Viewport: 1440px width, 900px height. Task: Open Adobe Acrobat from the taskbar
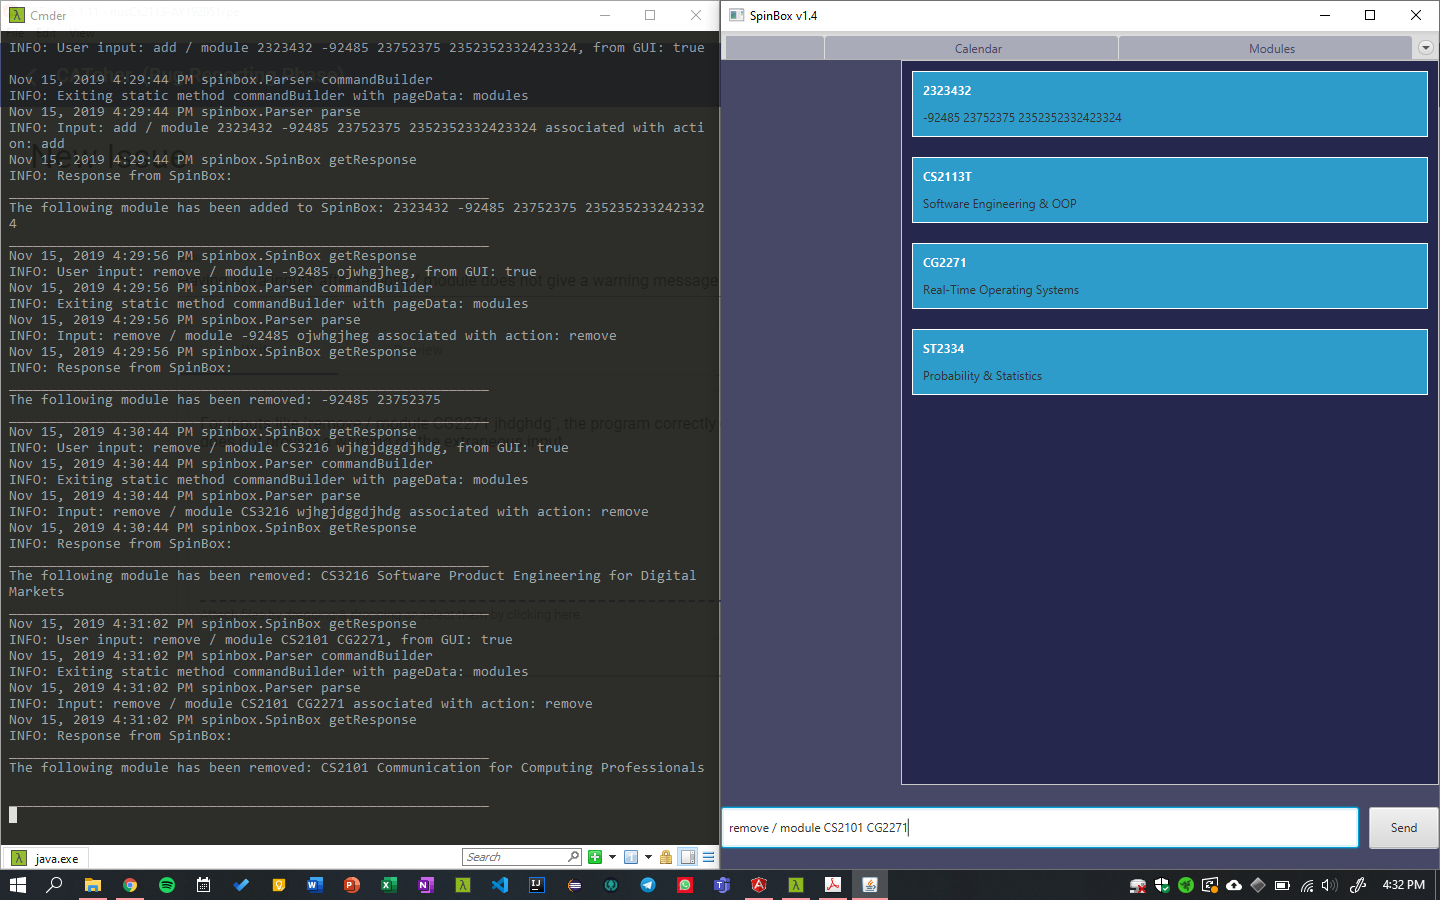point(833,885)
